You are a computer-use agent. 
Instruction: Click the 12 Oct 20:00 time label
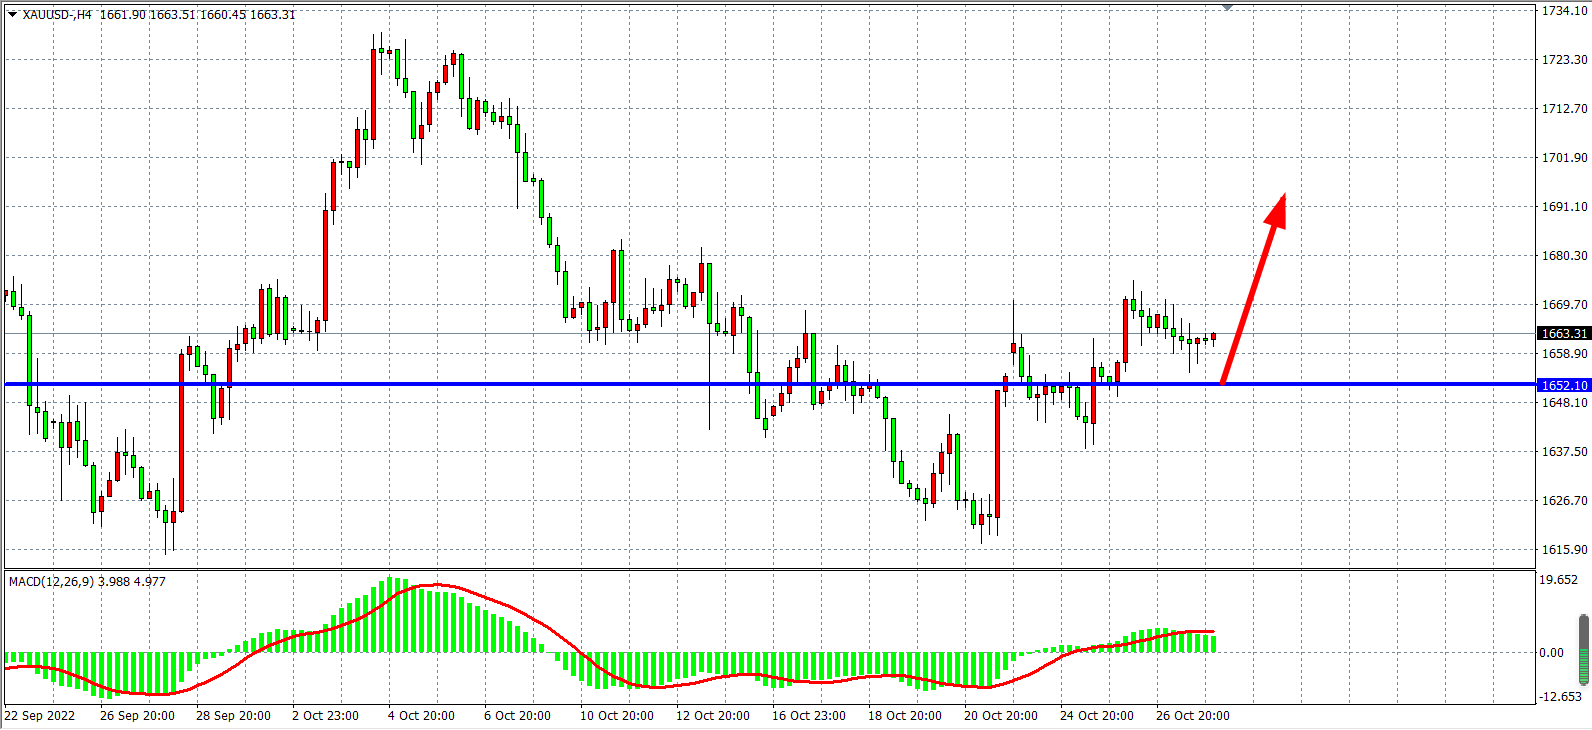coord(713,716)
